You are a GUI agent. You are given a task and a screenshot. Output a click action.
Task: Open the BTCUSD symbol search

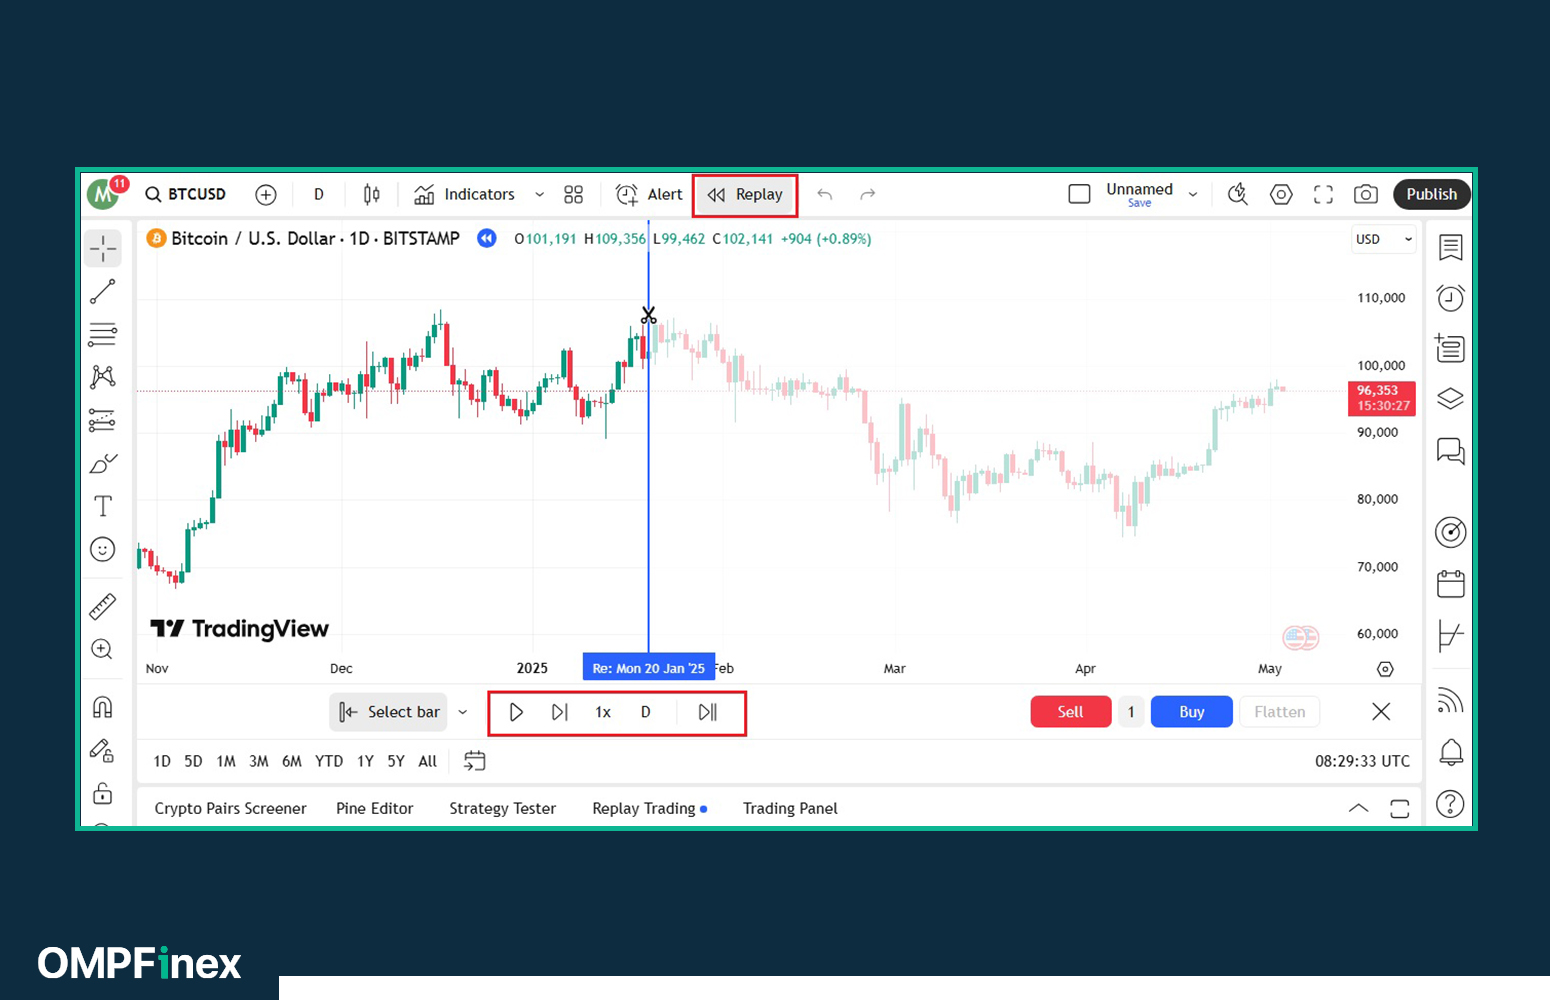(186, 194)
